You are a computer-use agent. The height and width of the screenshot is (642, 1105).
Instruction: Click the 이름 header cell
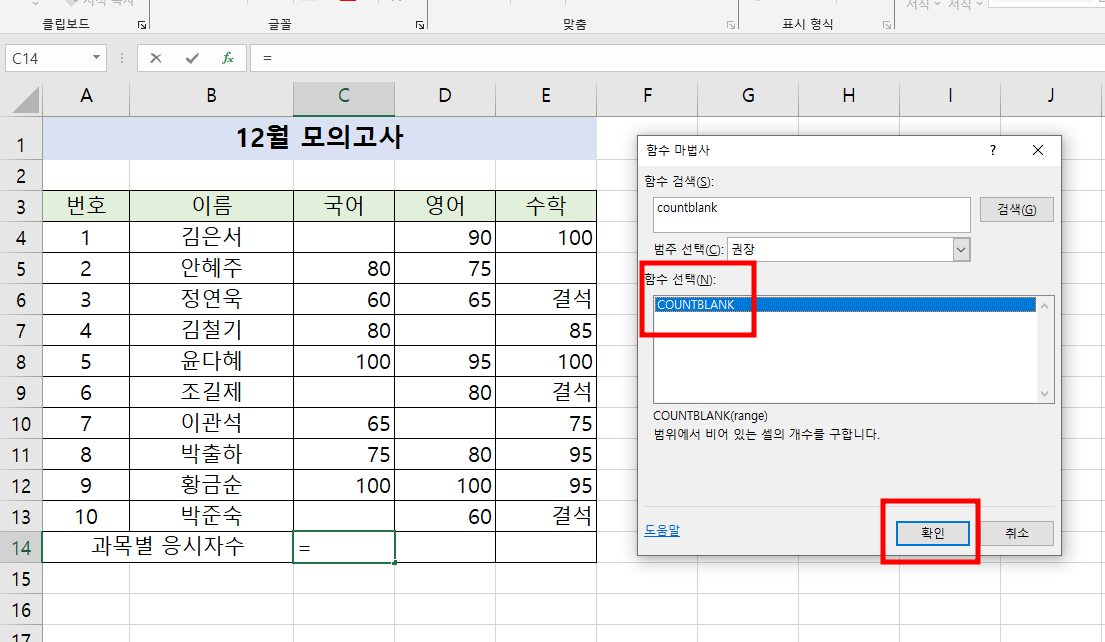[x=211, y=206]
